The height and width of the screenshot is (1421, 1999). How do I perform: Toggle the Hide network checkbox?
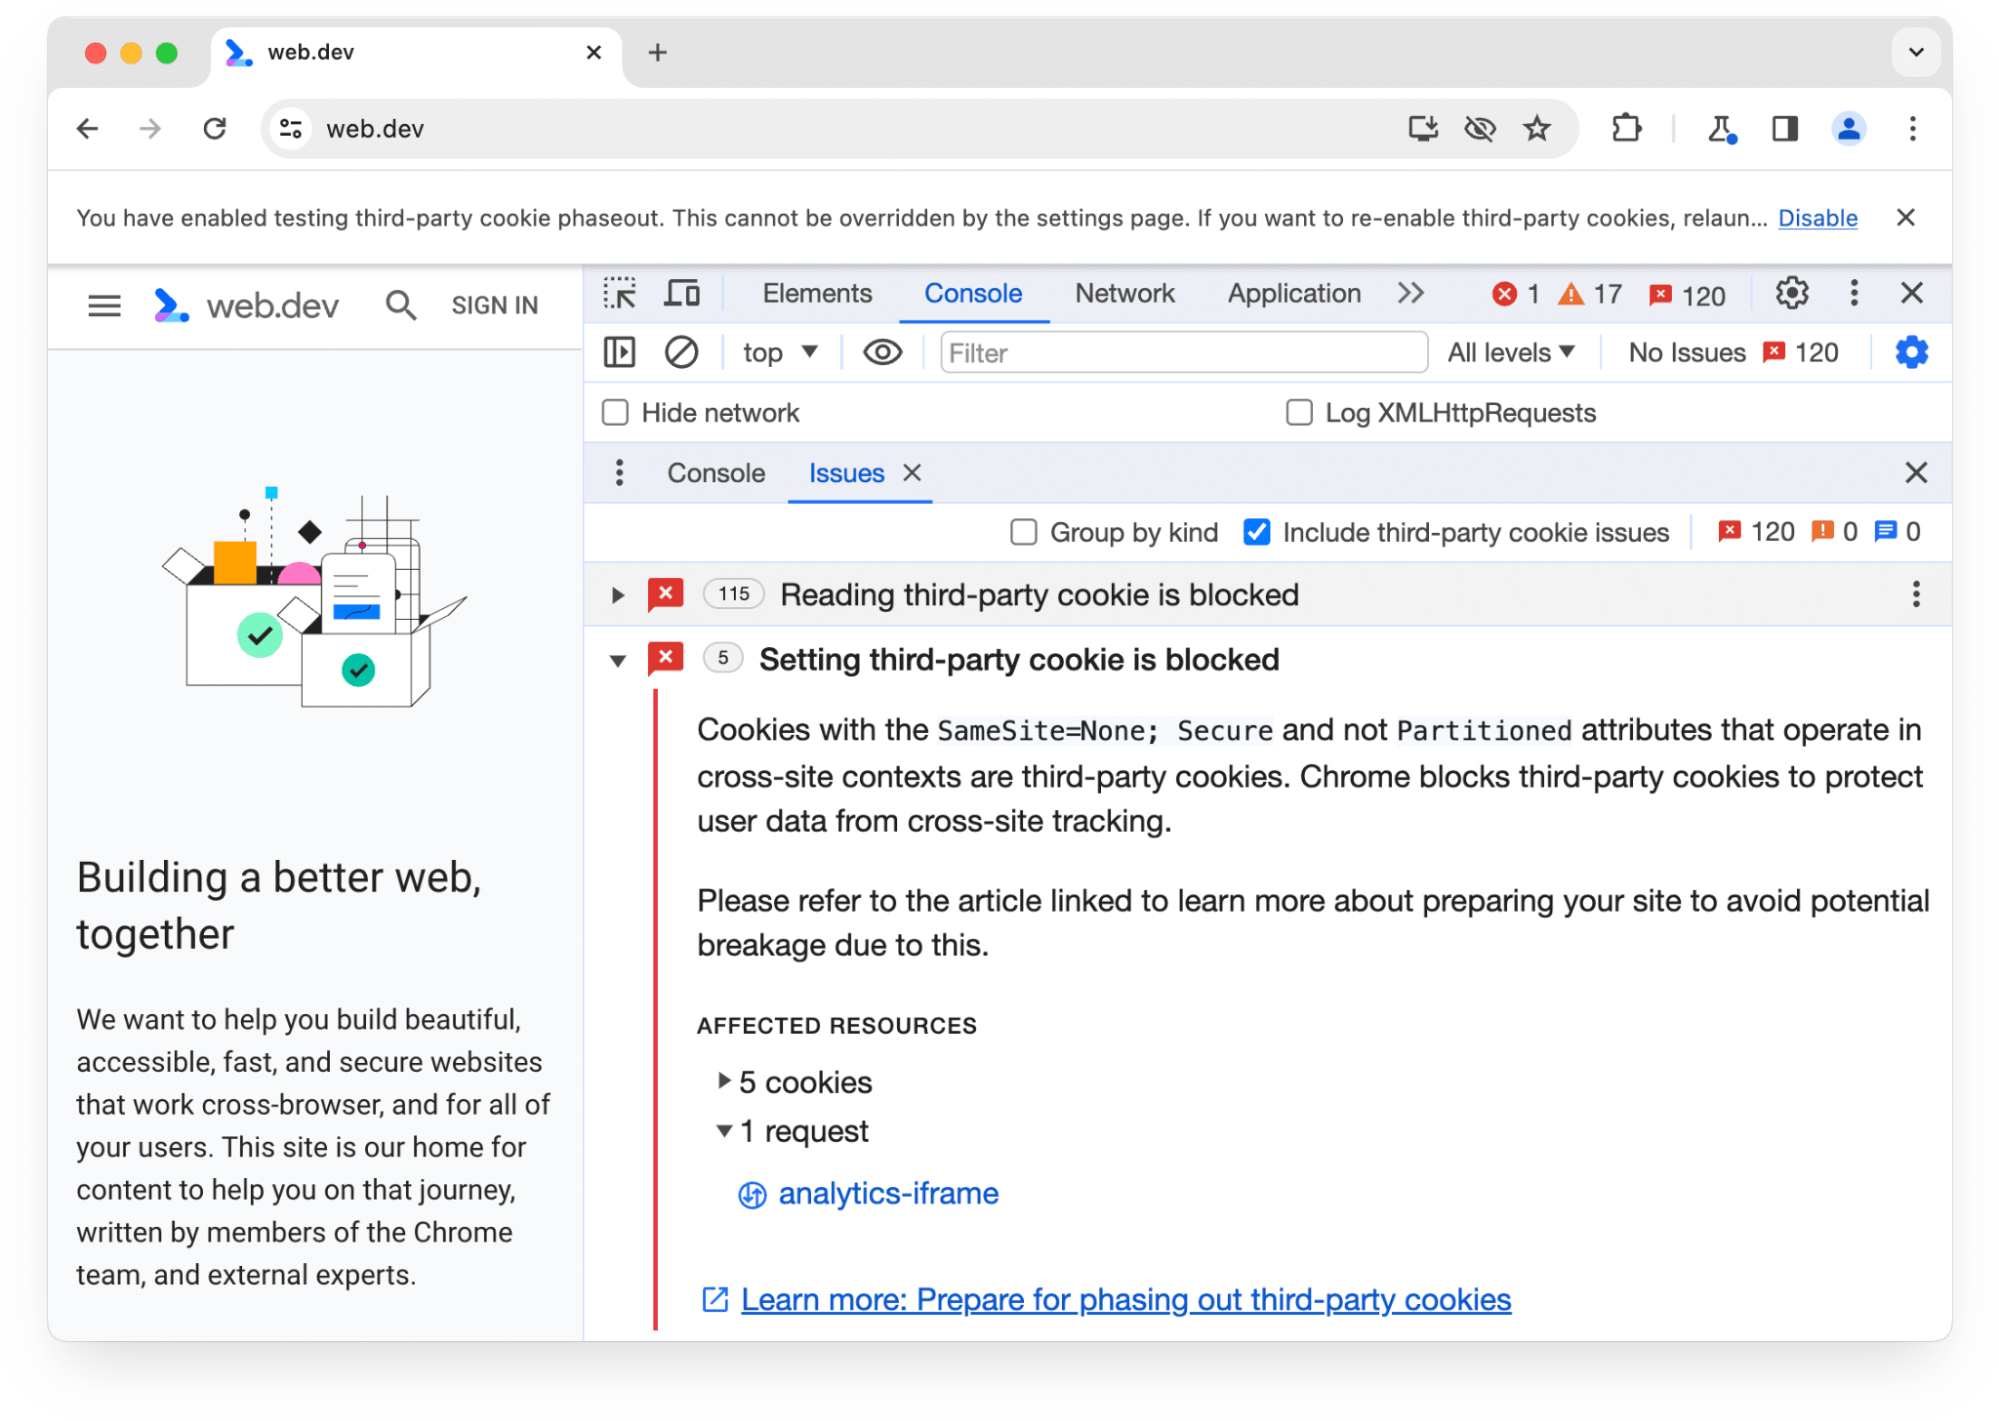tap(617, 412)
